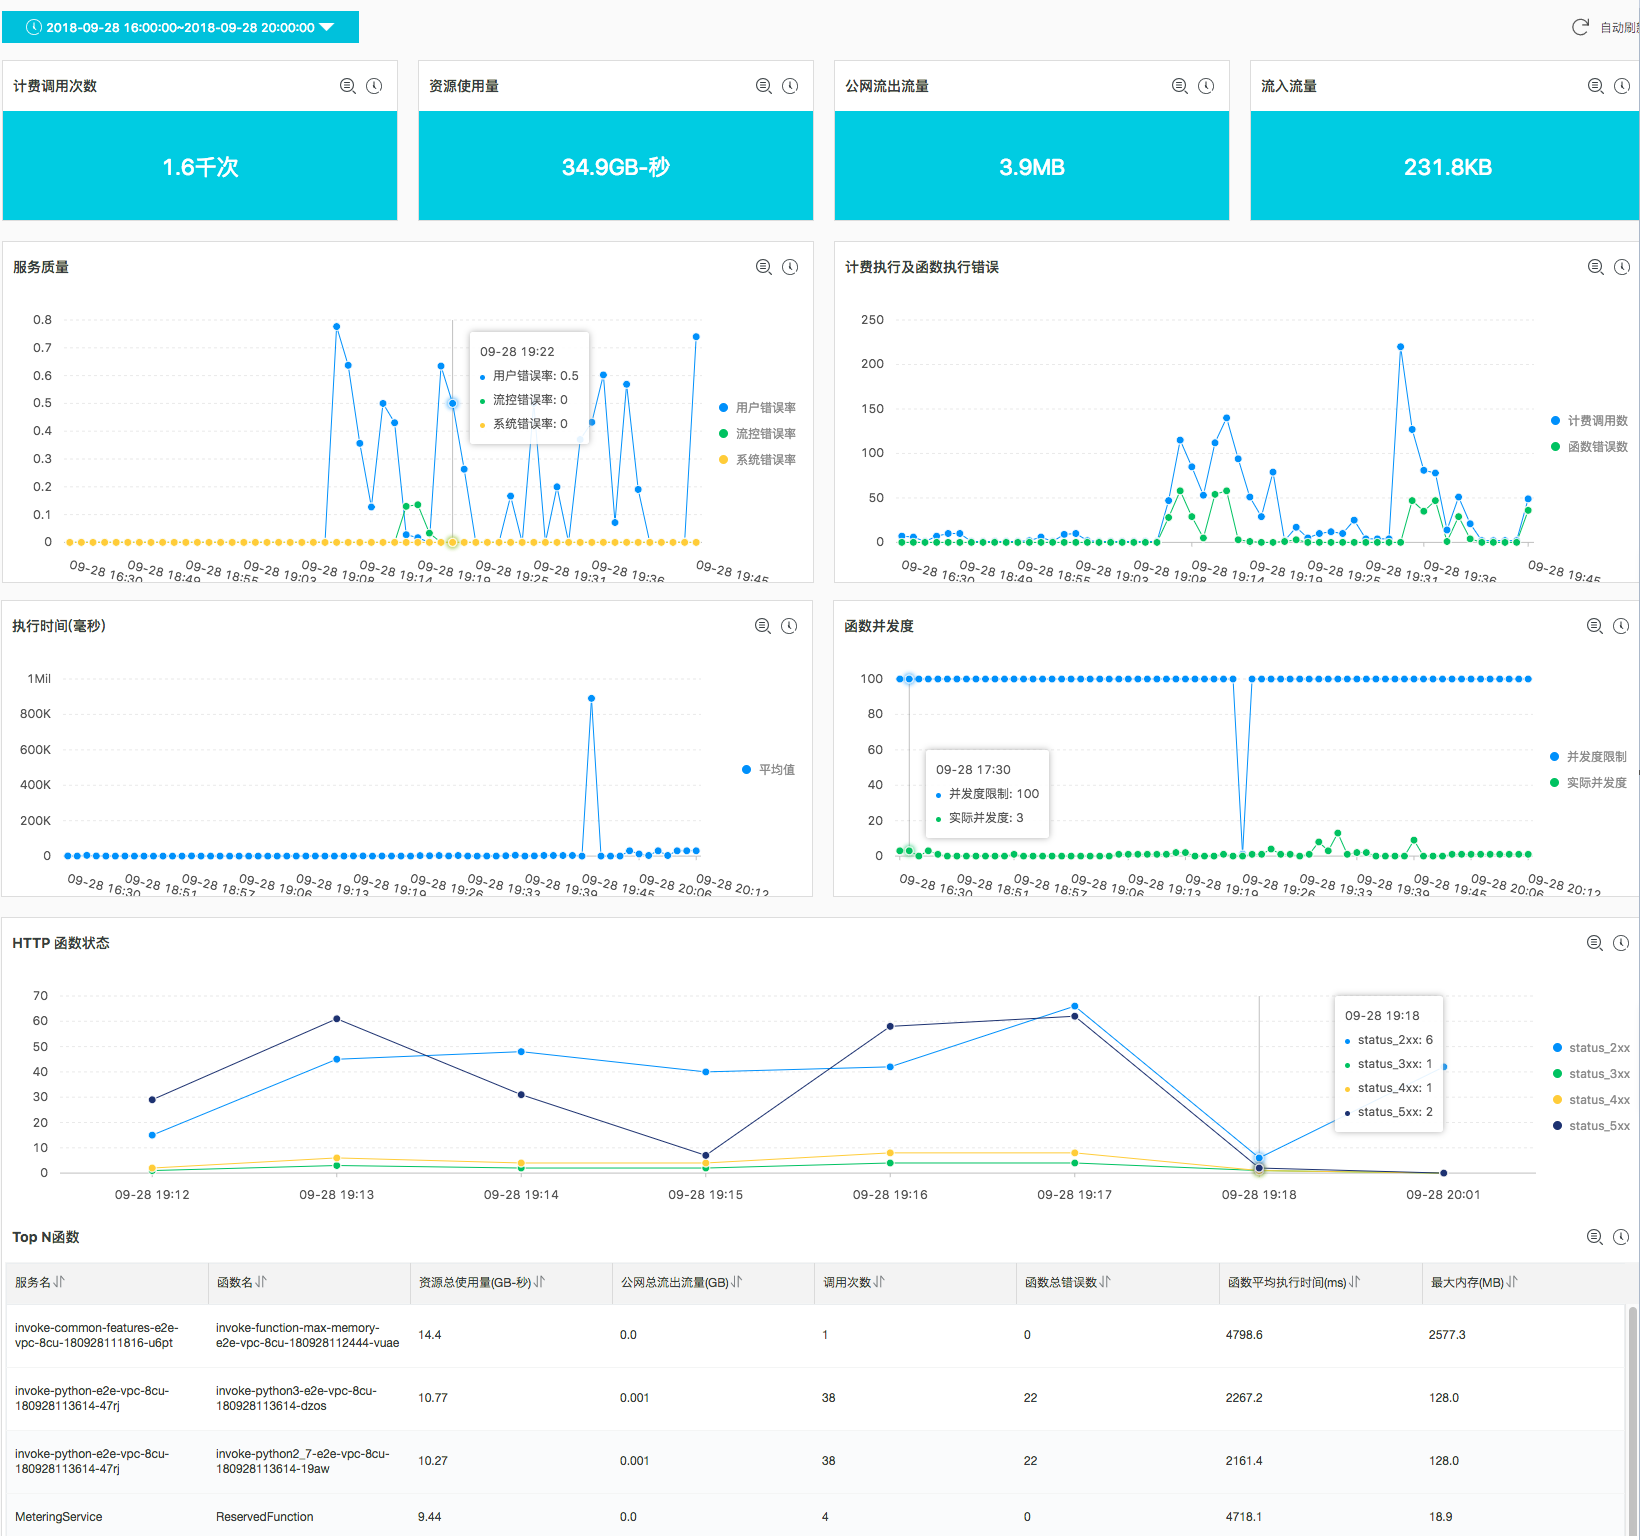Click status_5xx point at 09-28 19:13
Viewport: 1640px width, 1540px height.
click(337, 1019)
